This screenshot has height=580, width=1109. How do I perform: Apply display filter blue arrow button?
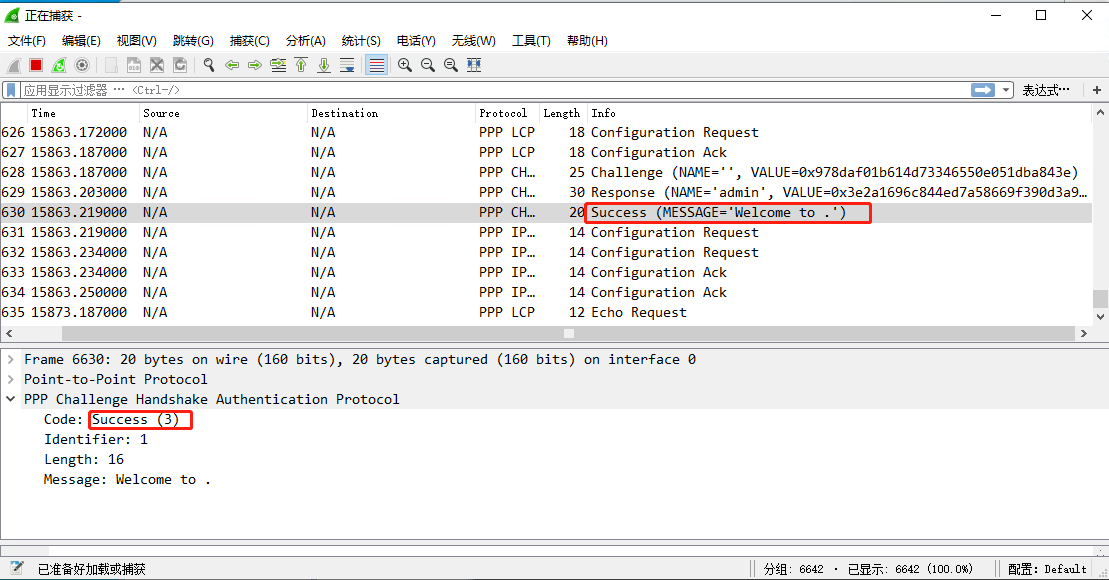pos(982,90)
